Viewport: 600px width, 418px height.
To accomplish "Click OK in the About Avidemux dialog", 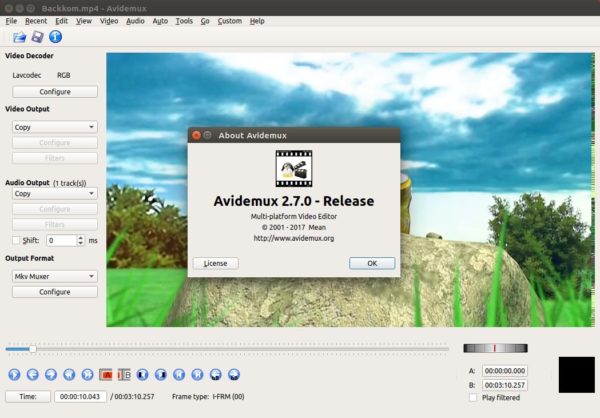I will coord(372,263).
